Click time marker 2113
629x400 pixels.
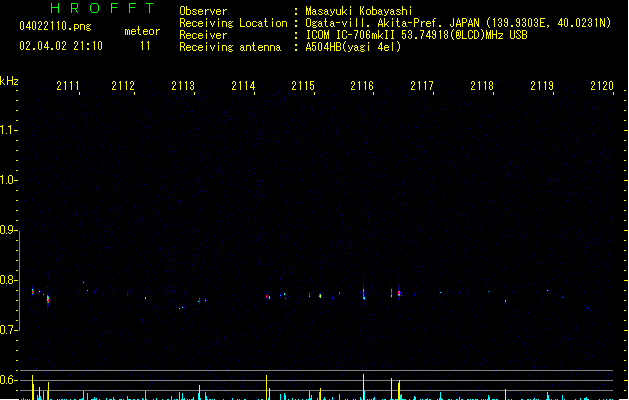point(183,86)
